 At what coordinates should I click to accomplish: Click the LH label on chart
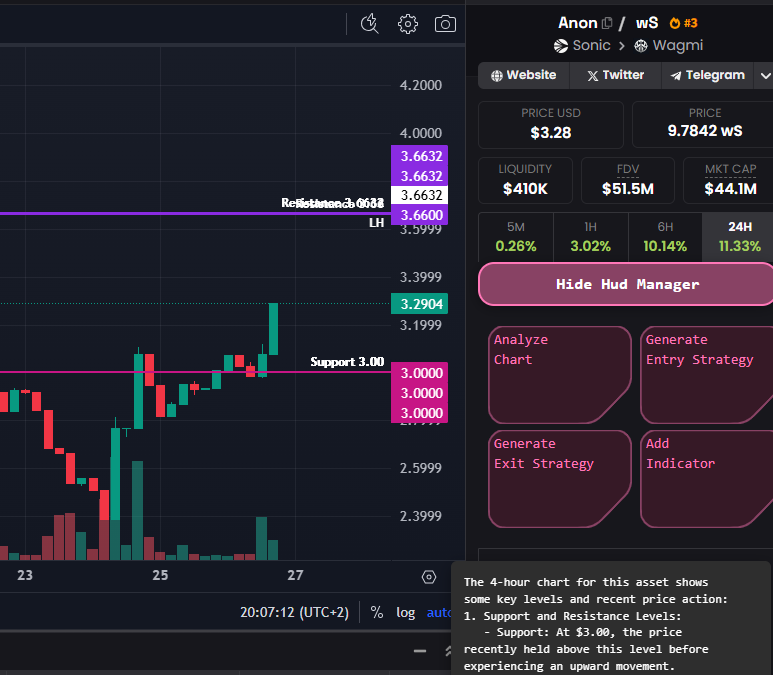[x=377, y=223]
